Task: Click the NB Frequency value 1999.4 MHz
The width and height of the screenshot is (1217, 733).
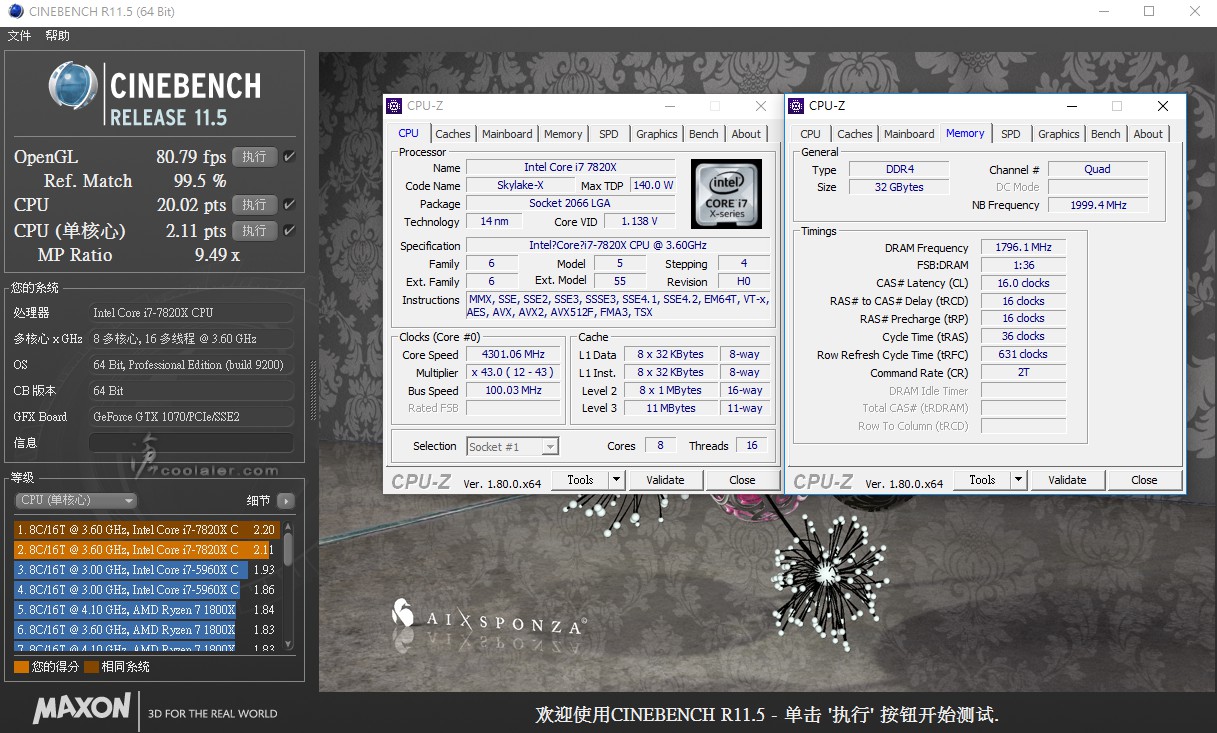Action: (1098, 206)
